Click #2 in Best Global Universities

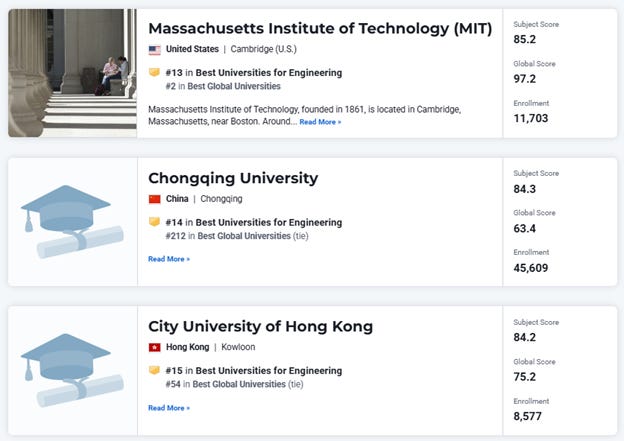click(223, 86)
